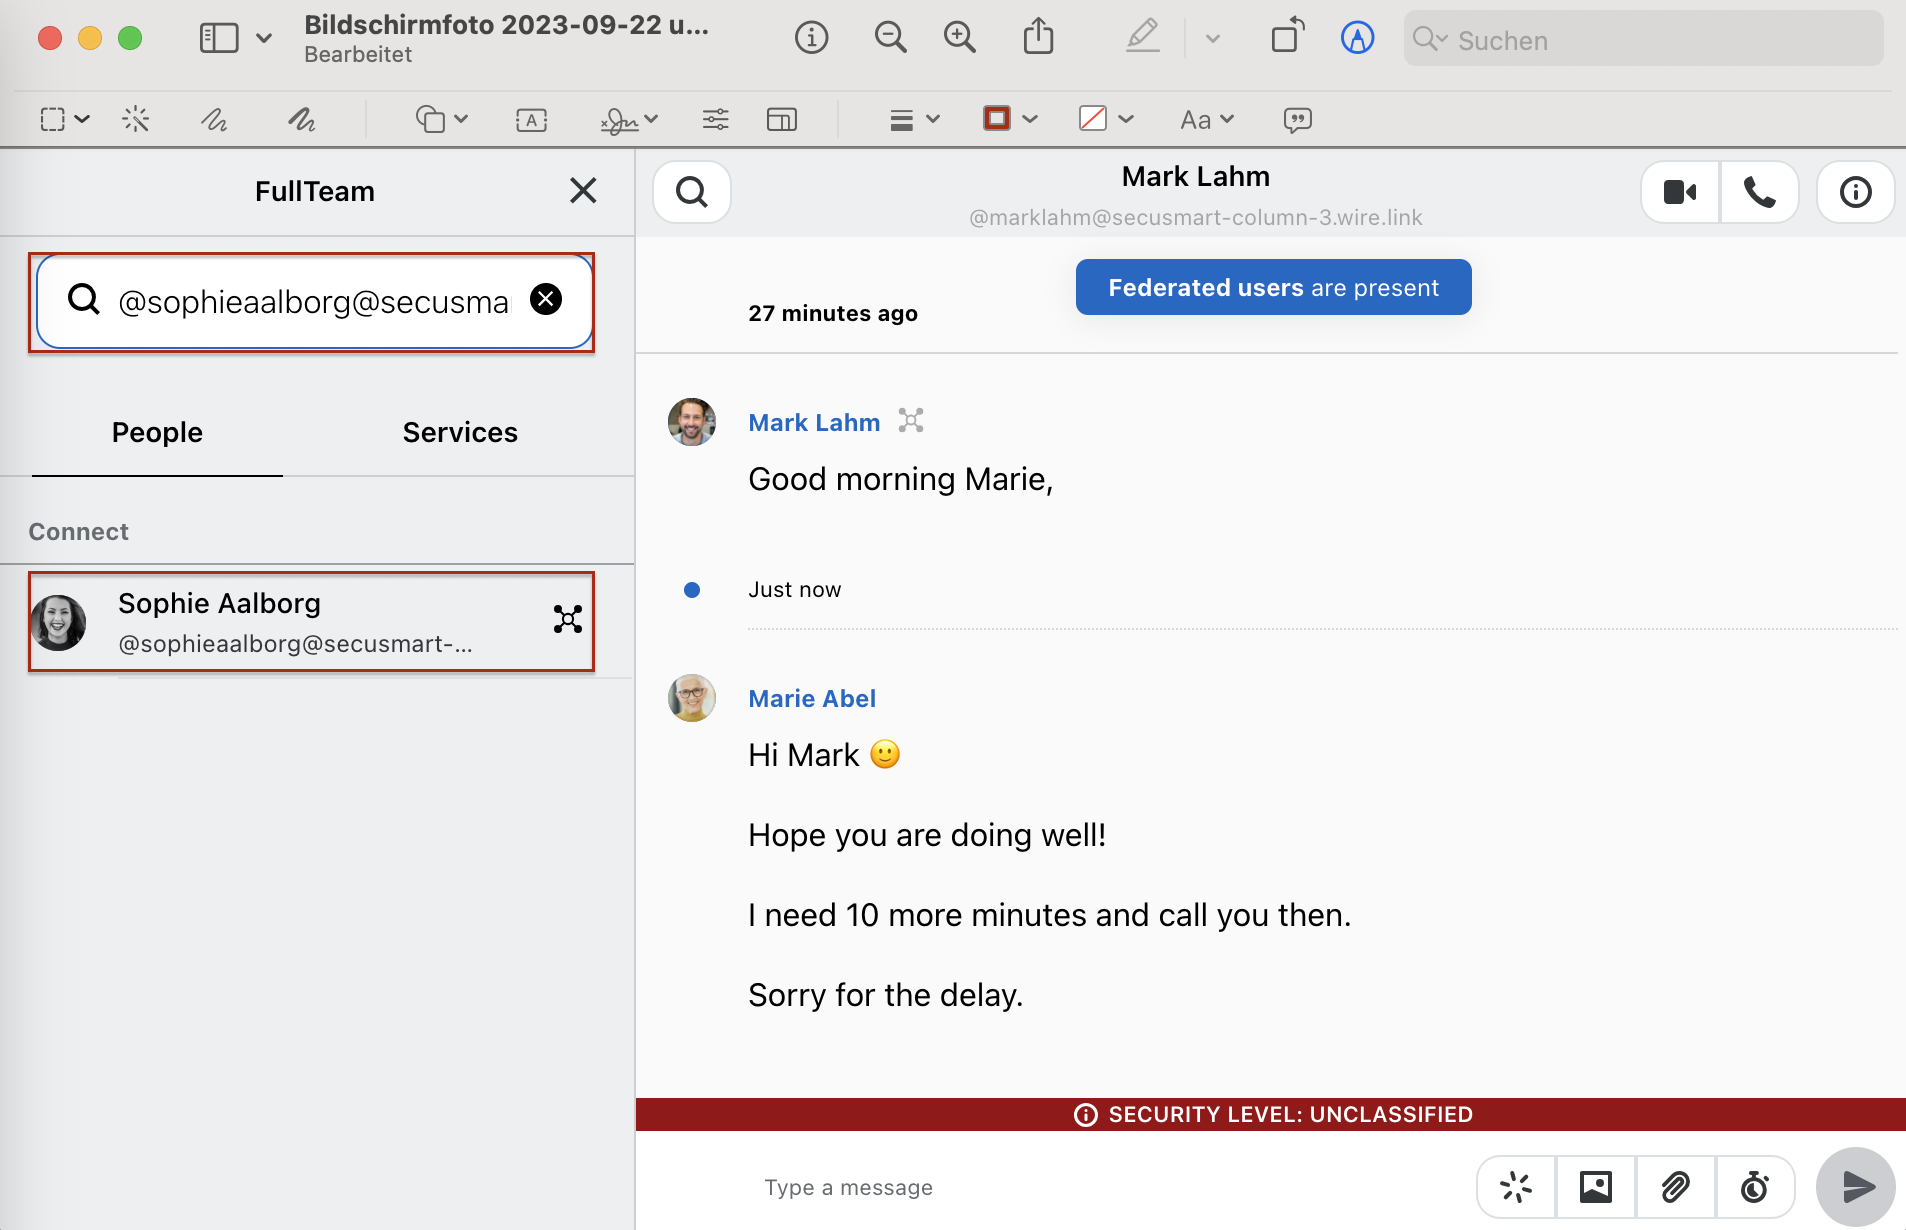Screen dimensions: 1906x1230
Task: Click into the Suchen search field
Action: click(x=1643, y=39)
